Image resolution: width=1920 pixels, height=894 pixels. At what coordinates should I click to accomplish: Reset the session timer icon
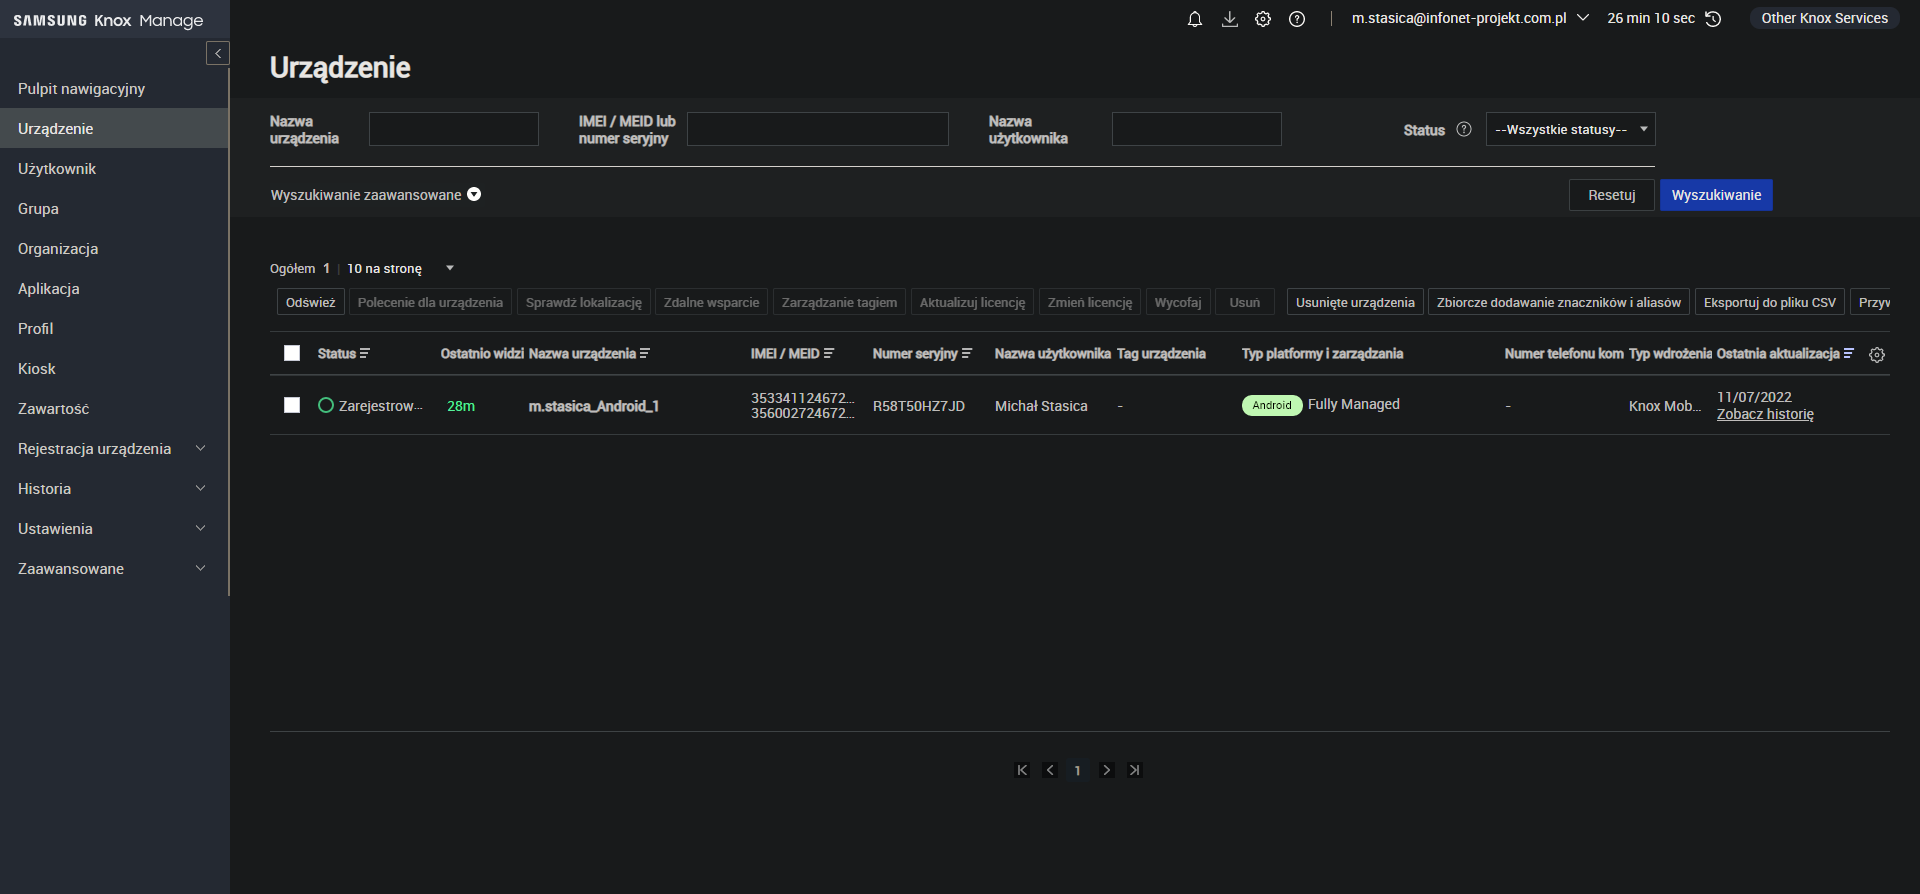(1713, 19)
